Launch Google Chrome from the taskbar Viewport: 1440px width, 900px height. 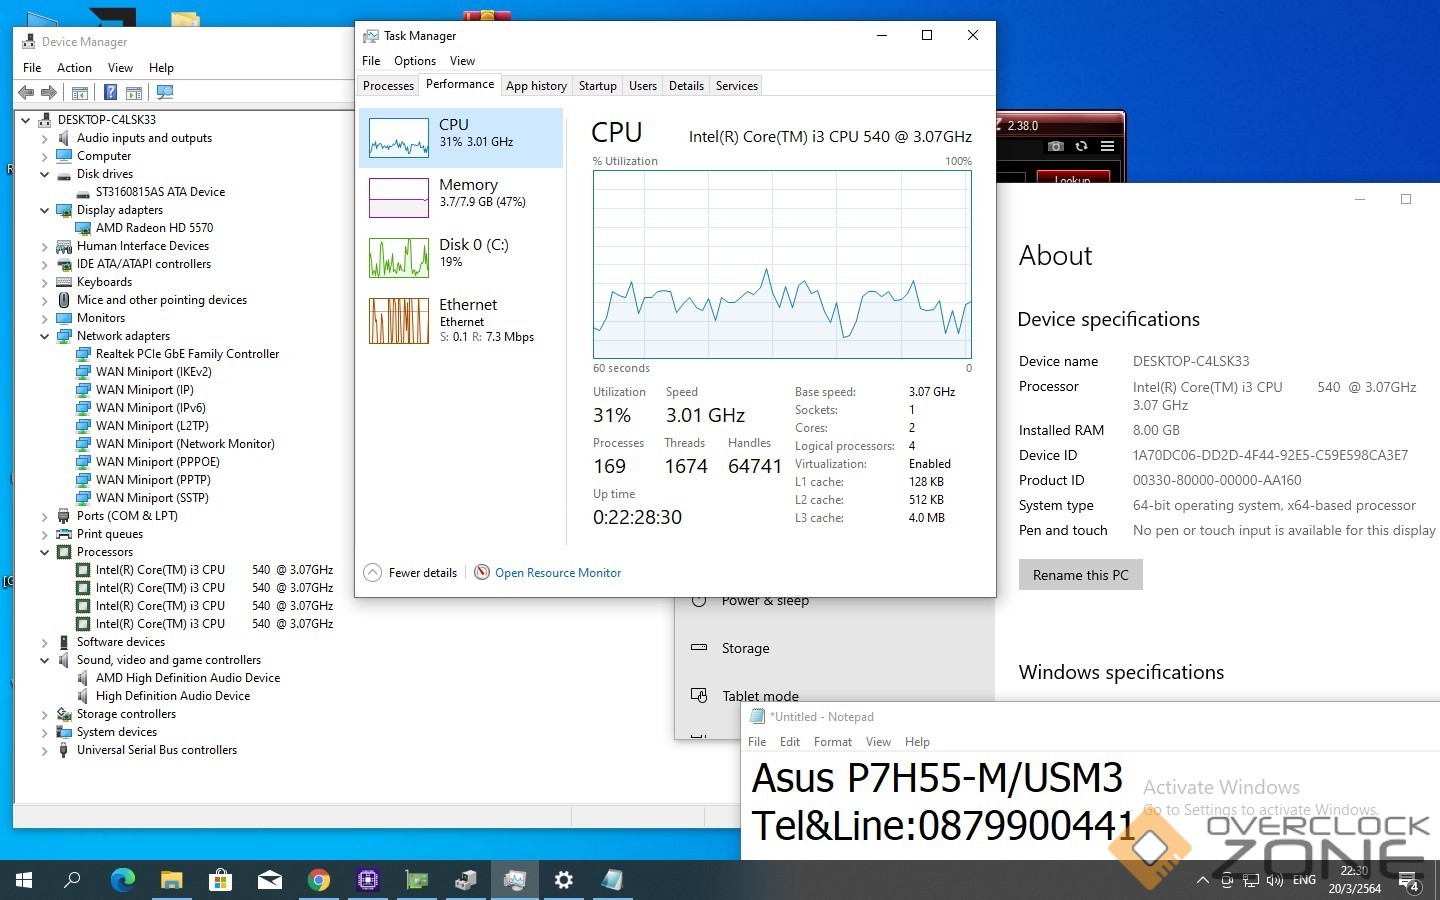(318, 880)
